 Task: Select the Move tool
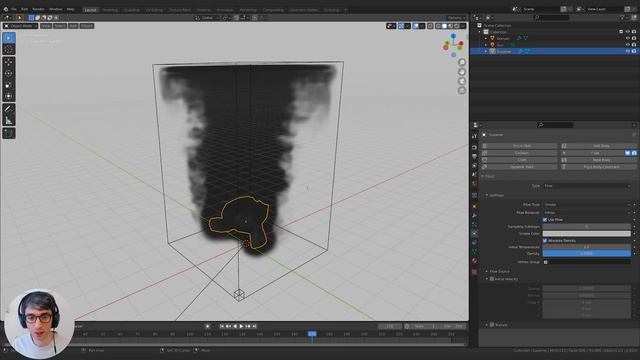tap(9, 62)
